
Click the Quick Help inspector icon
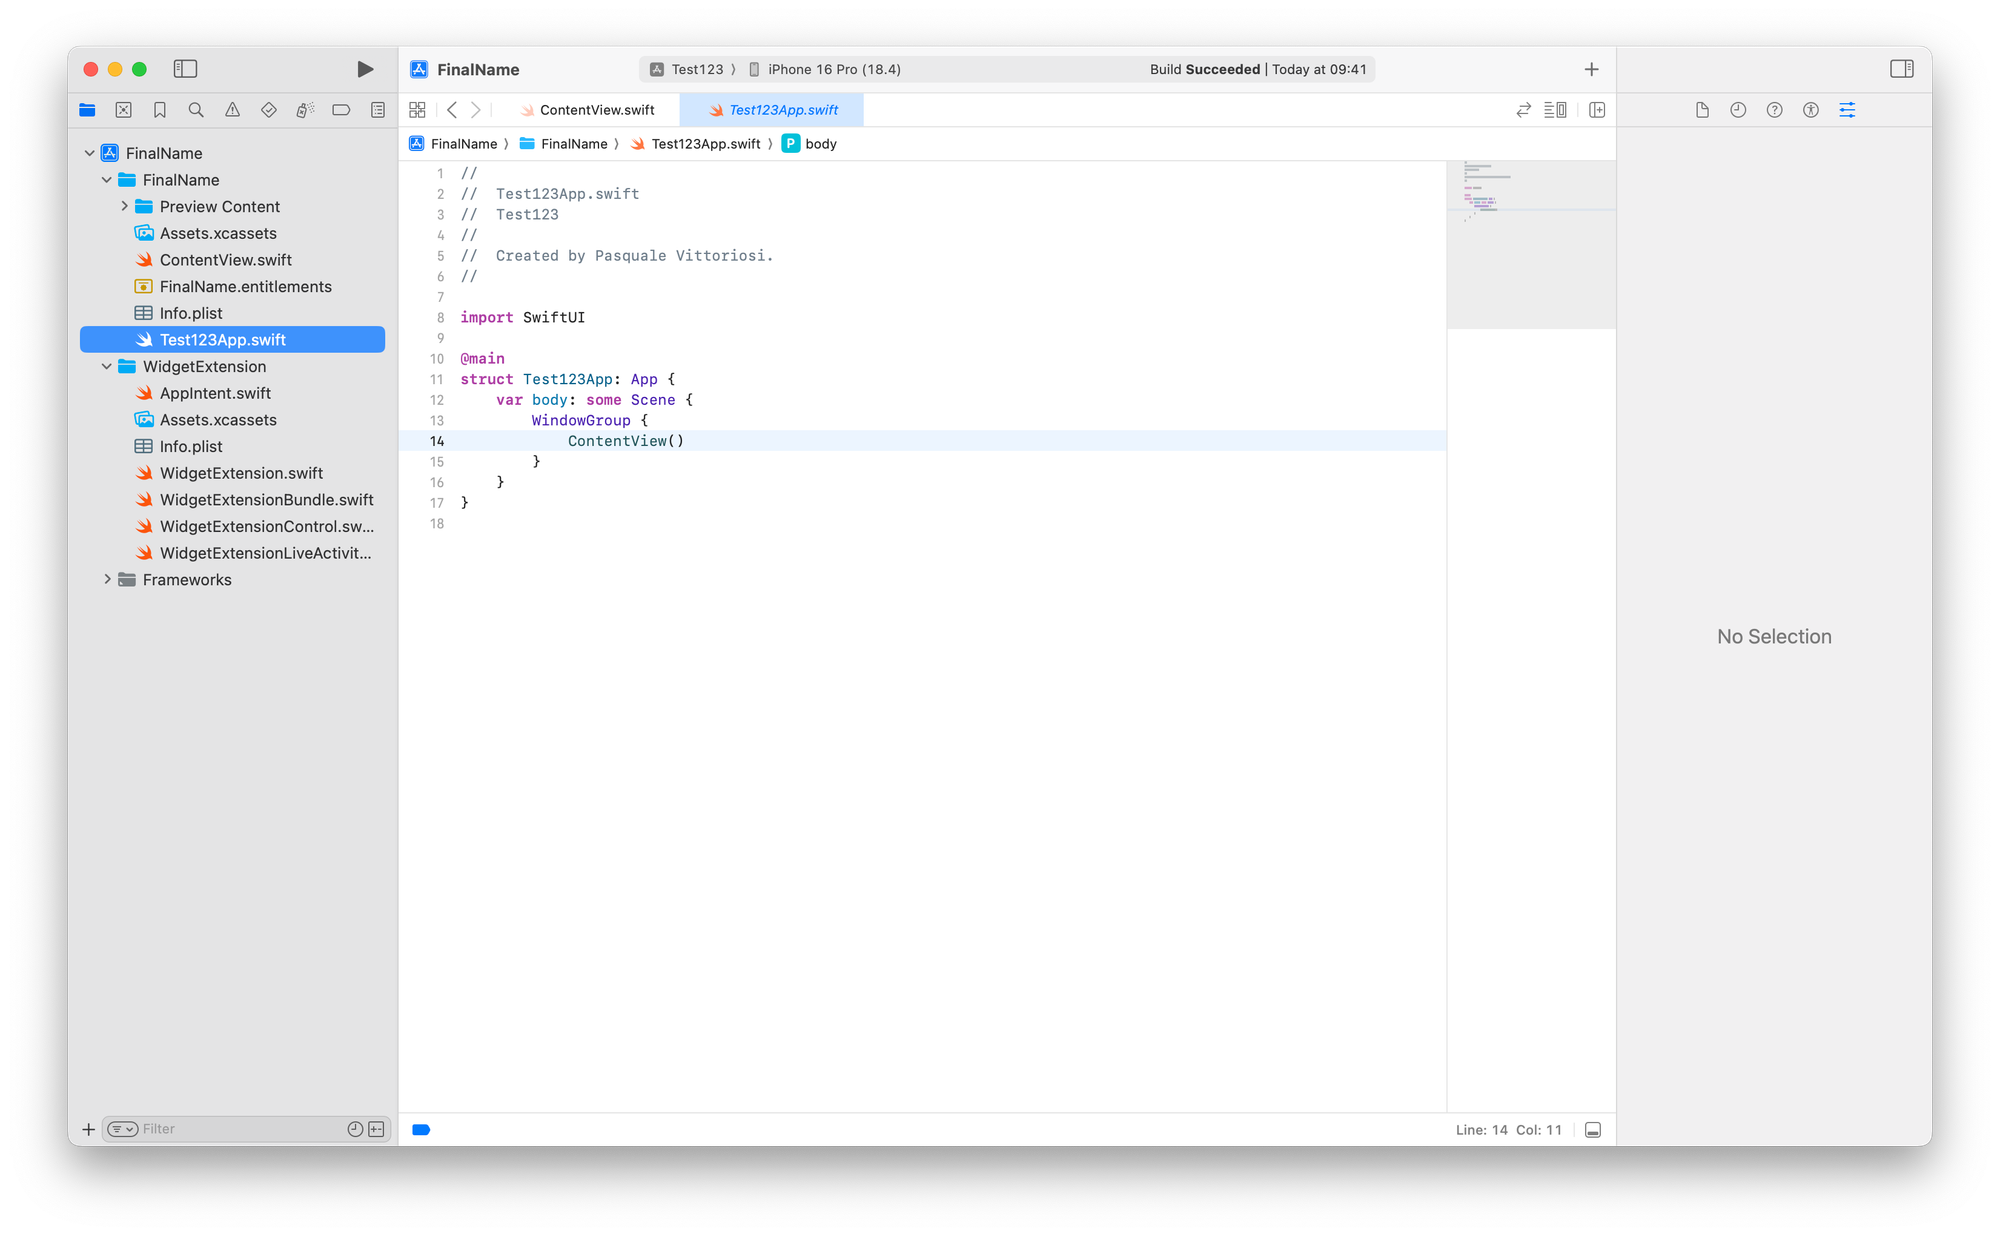coord(1774,110)
